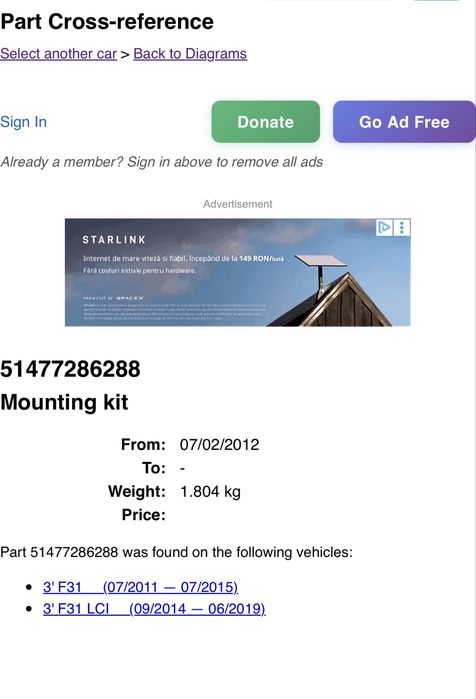Image resolution: width=476 pixels, height=699 pixels.
Task: Click the Advertisement label above the banner
Action: tap(238, 204)
